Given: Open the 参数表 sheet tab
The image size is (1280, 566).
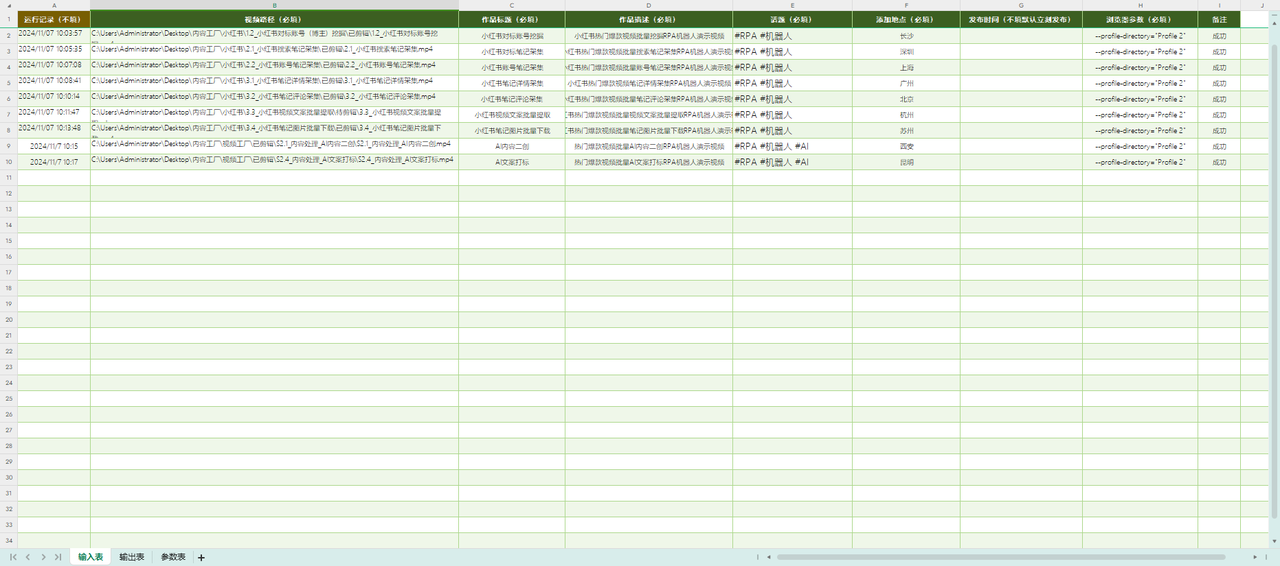Looking at the screenshot, I should click(173, 557).
